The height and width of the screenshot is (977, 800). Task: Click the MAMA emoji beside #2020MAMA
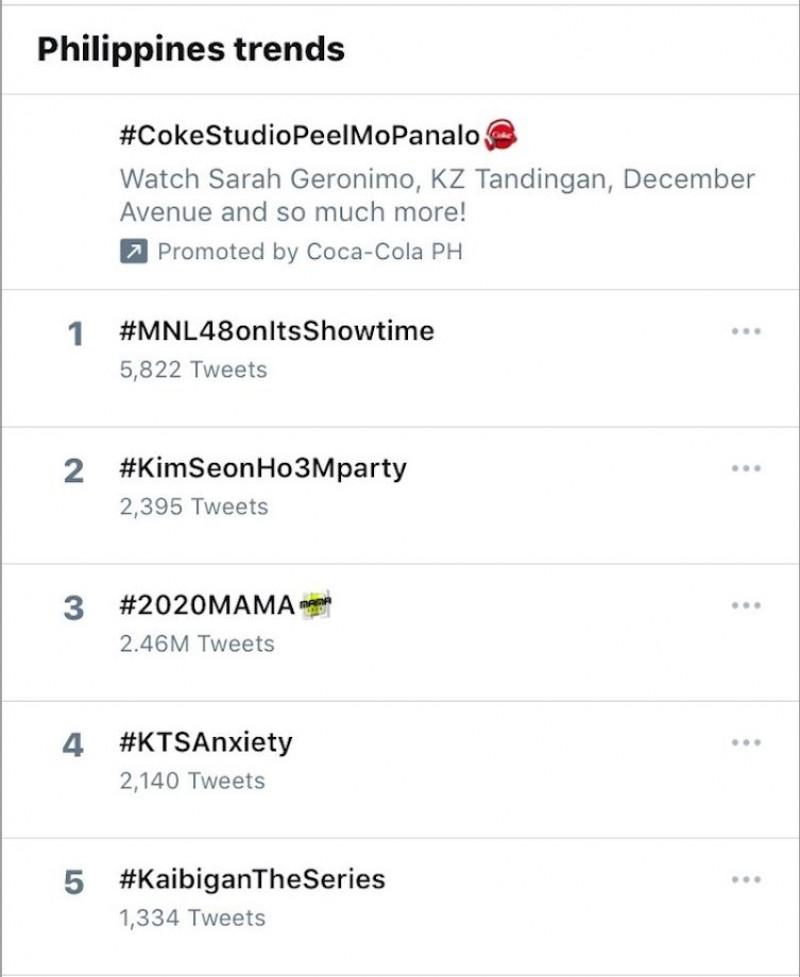coord(316,605)
